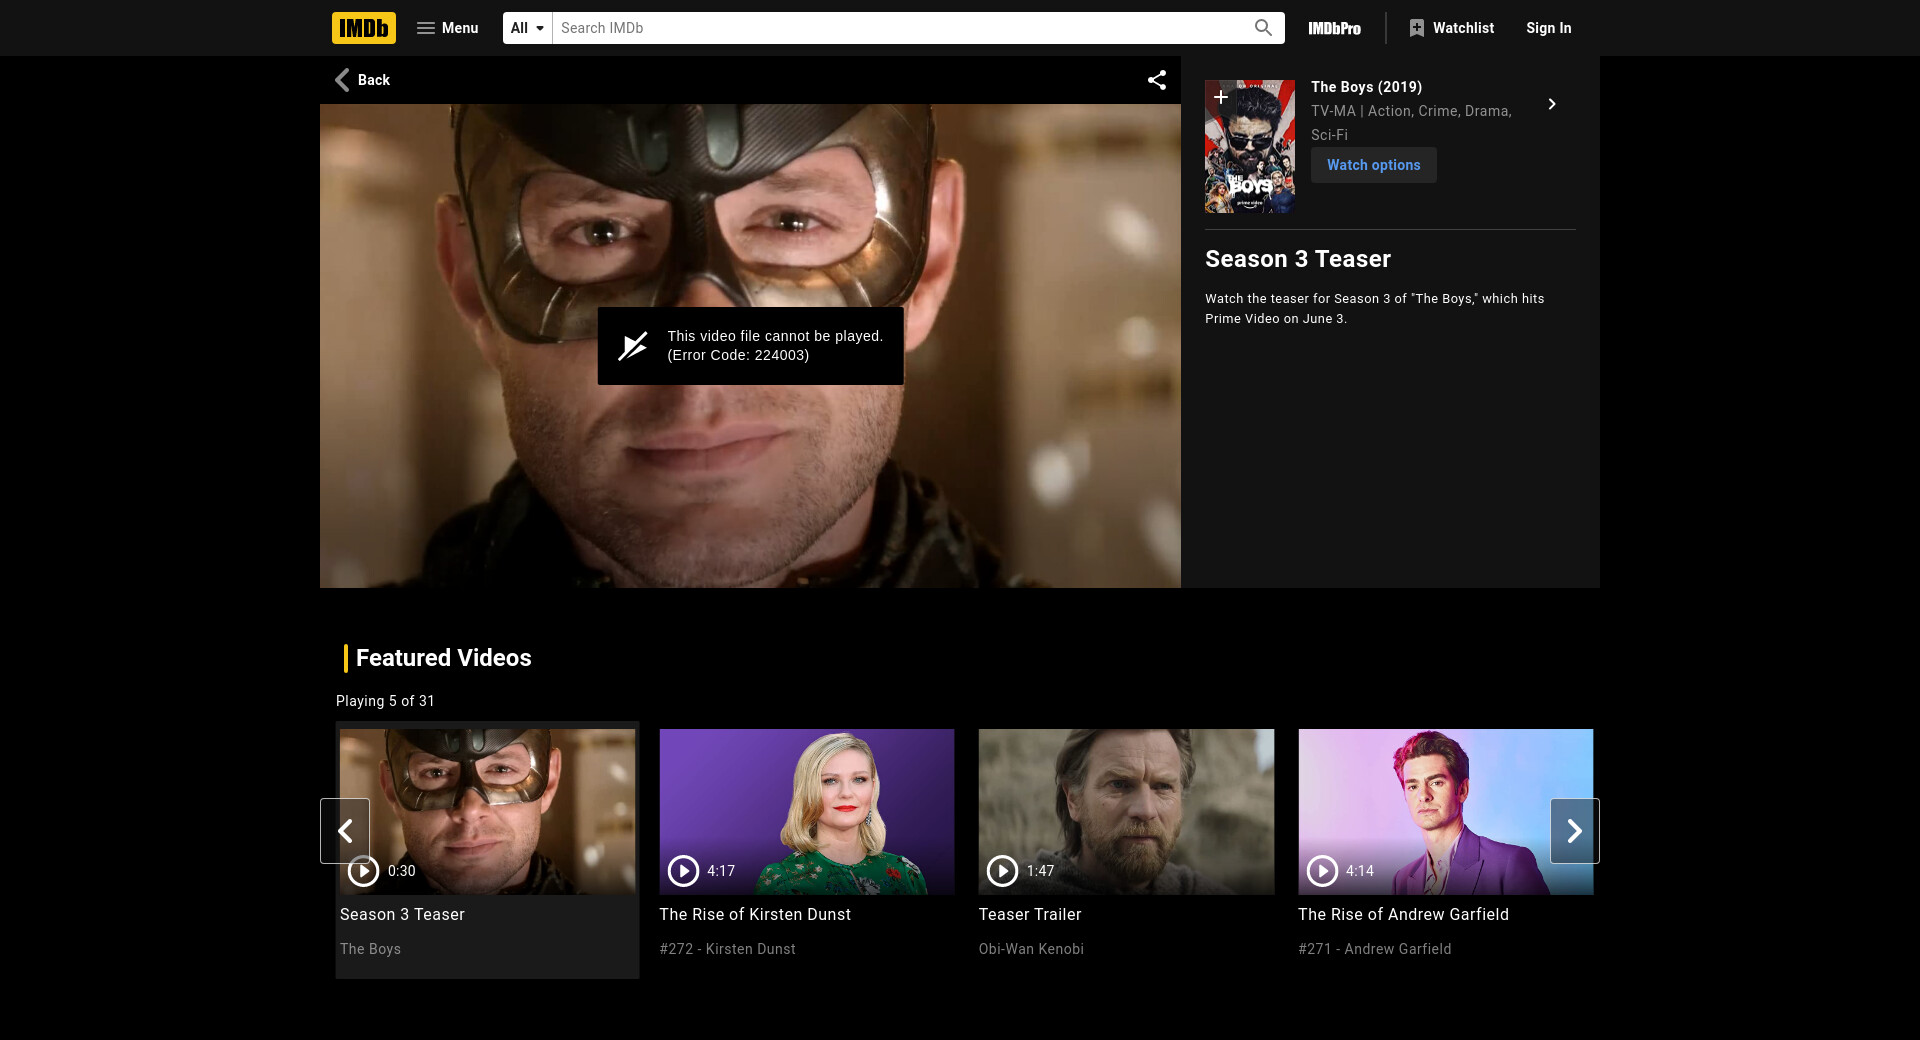The image size is (1920, 1040).
Task: Play The Rise of Kirsten Dunst video
Action: click(x=806, y=811)
